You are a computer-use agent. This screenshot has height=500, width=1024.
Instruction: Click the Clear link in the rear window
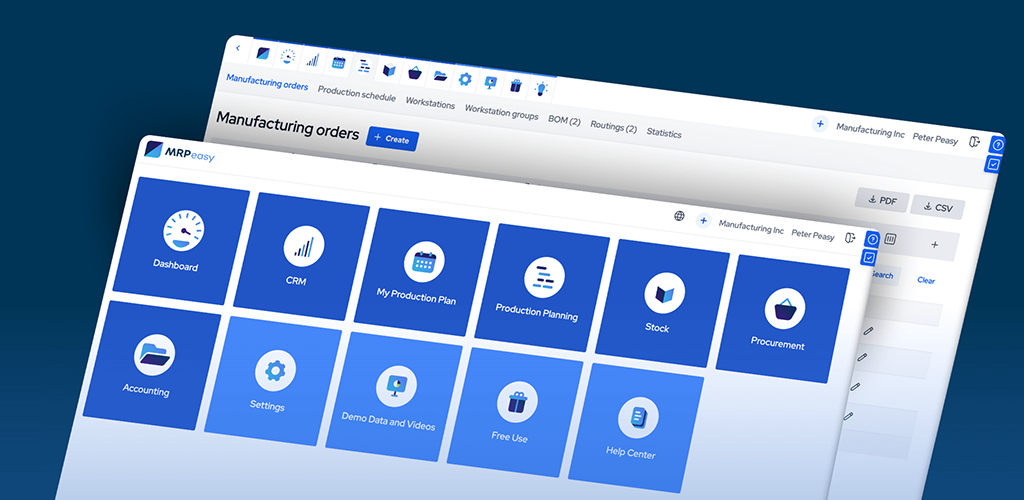tap(925, 281)
